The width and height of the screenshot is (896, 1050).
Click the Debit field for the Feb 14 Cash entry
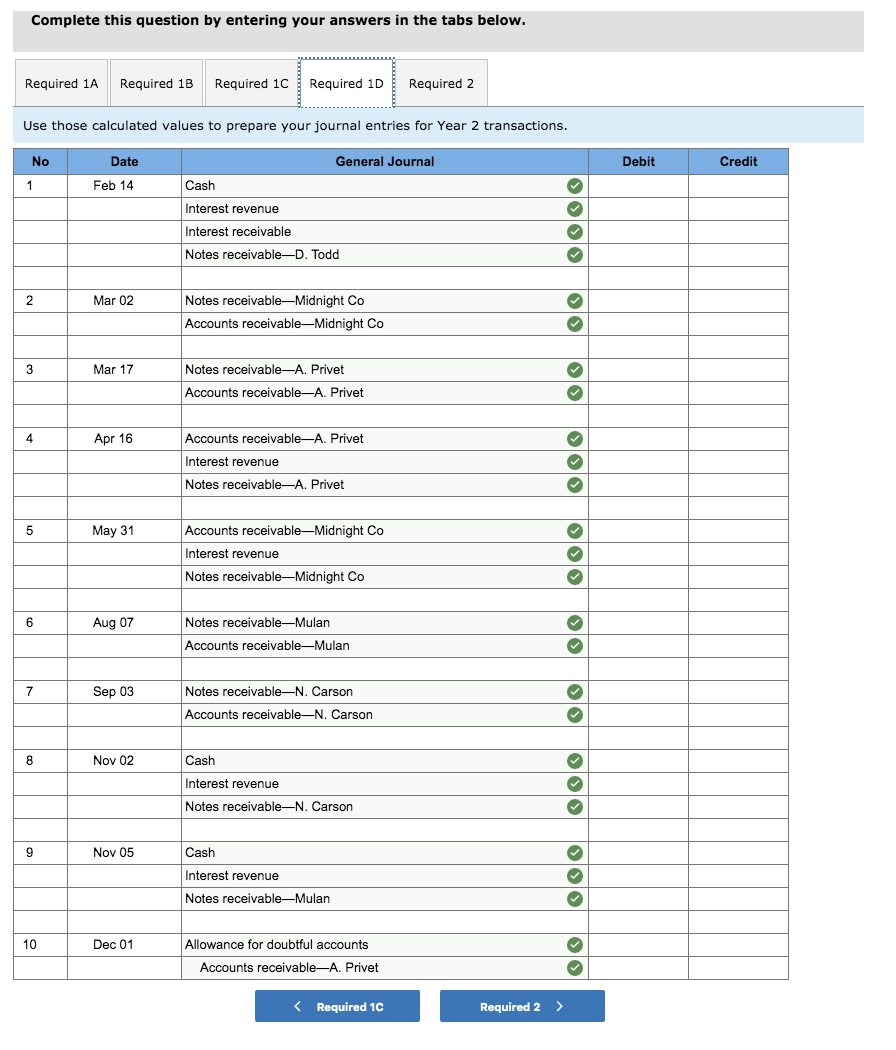pyautogui.click(x=638, y=185)
